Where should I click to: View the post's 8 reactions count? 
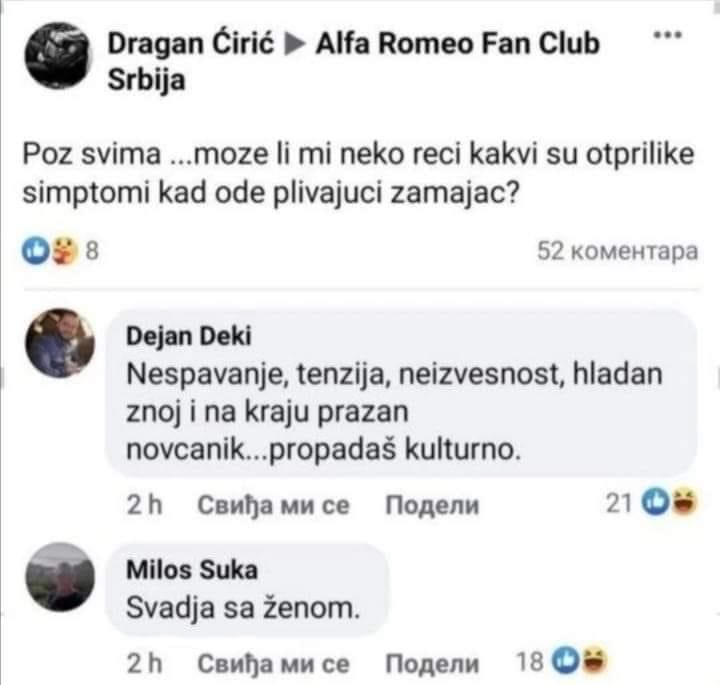click(92, 251)
